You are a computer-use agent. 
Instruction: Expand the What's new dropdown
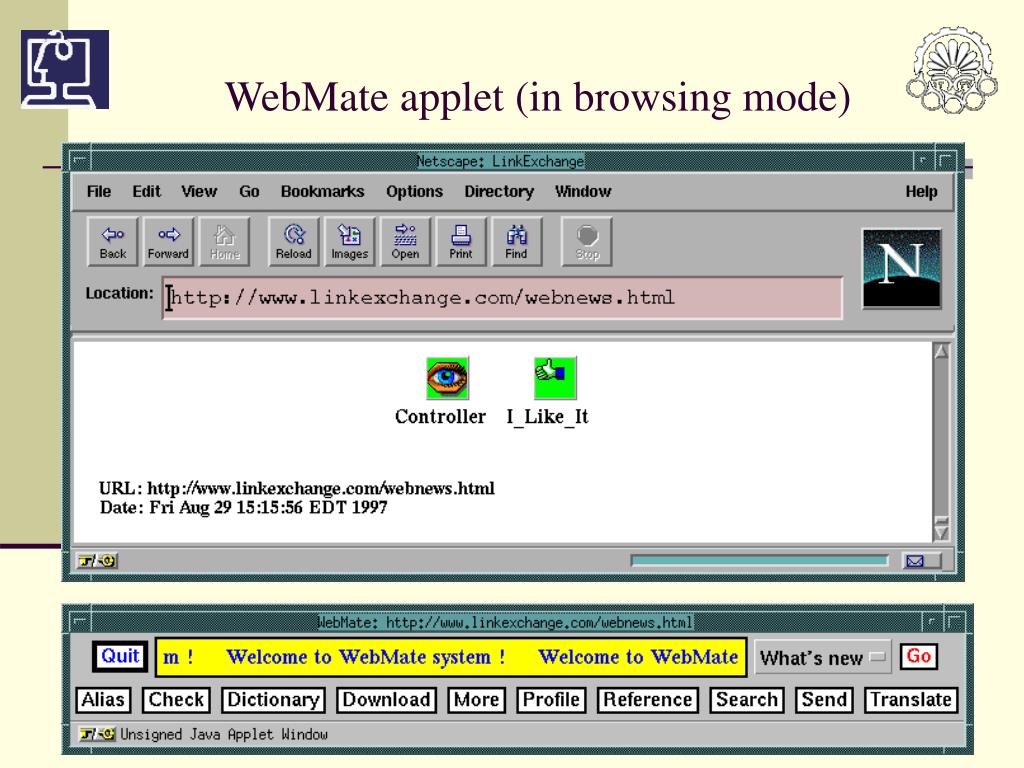[823, 657]
